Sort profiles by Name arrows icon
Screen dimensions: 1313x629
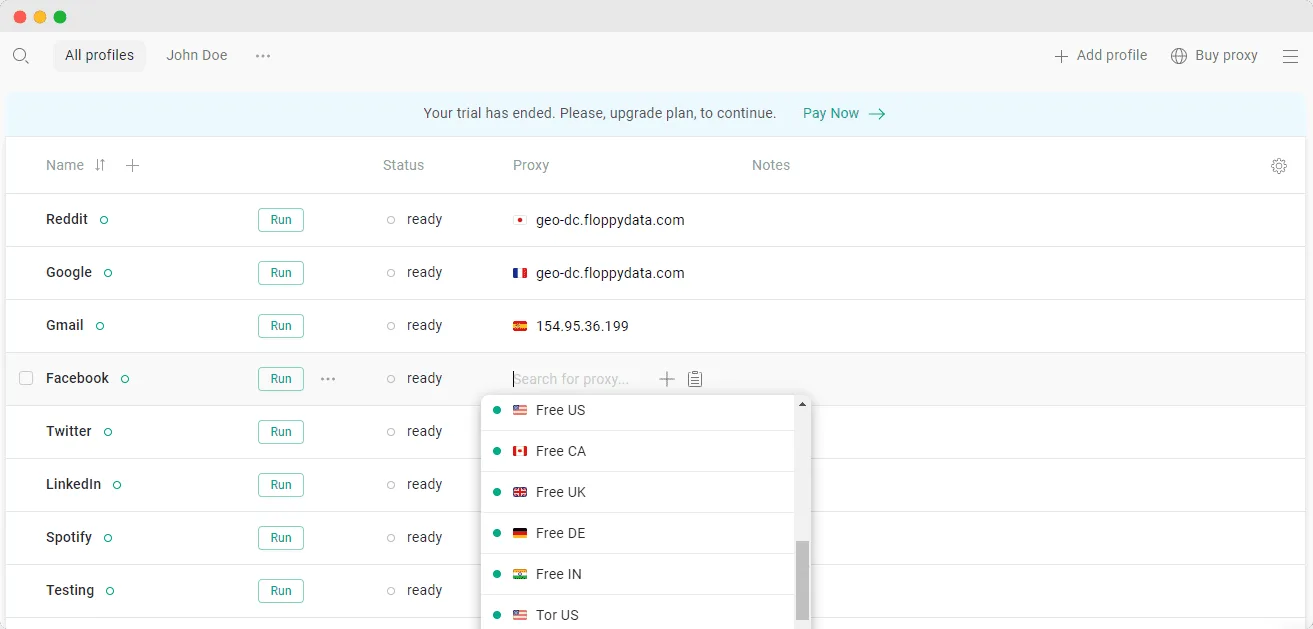click(x=100, y=165)
